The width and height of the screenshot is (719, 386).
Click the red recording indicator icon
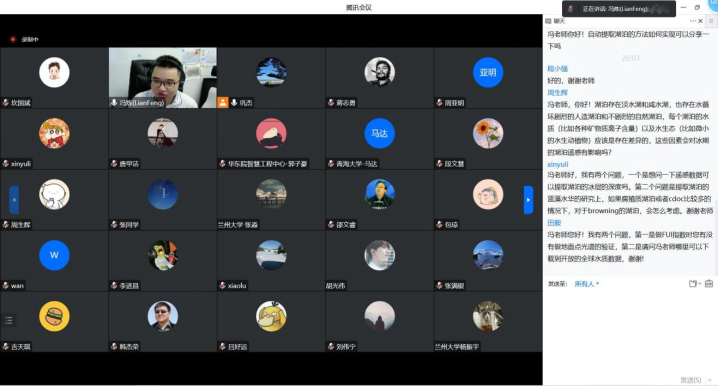pos(13,39)
